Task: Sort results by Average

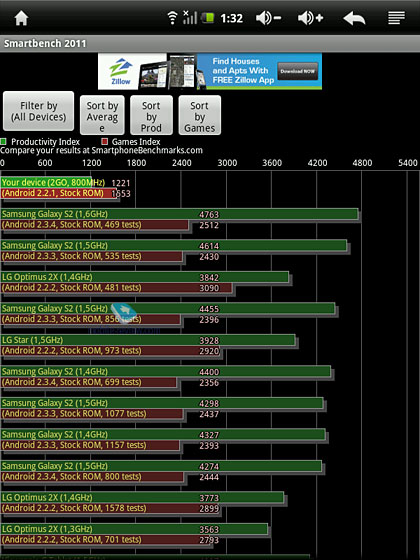Action: 102,115
